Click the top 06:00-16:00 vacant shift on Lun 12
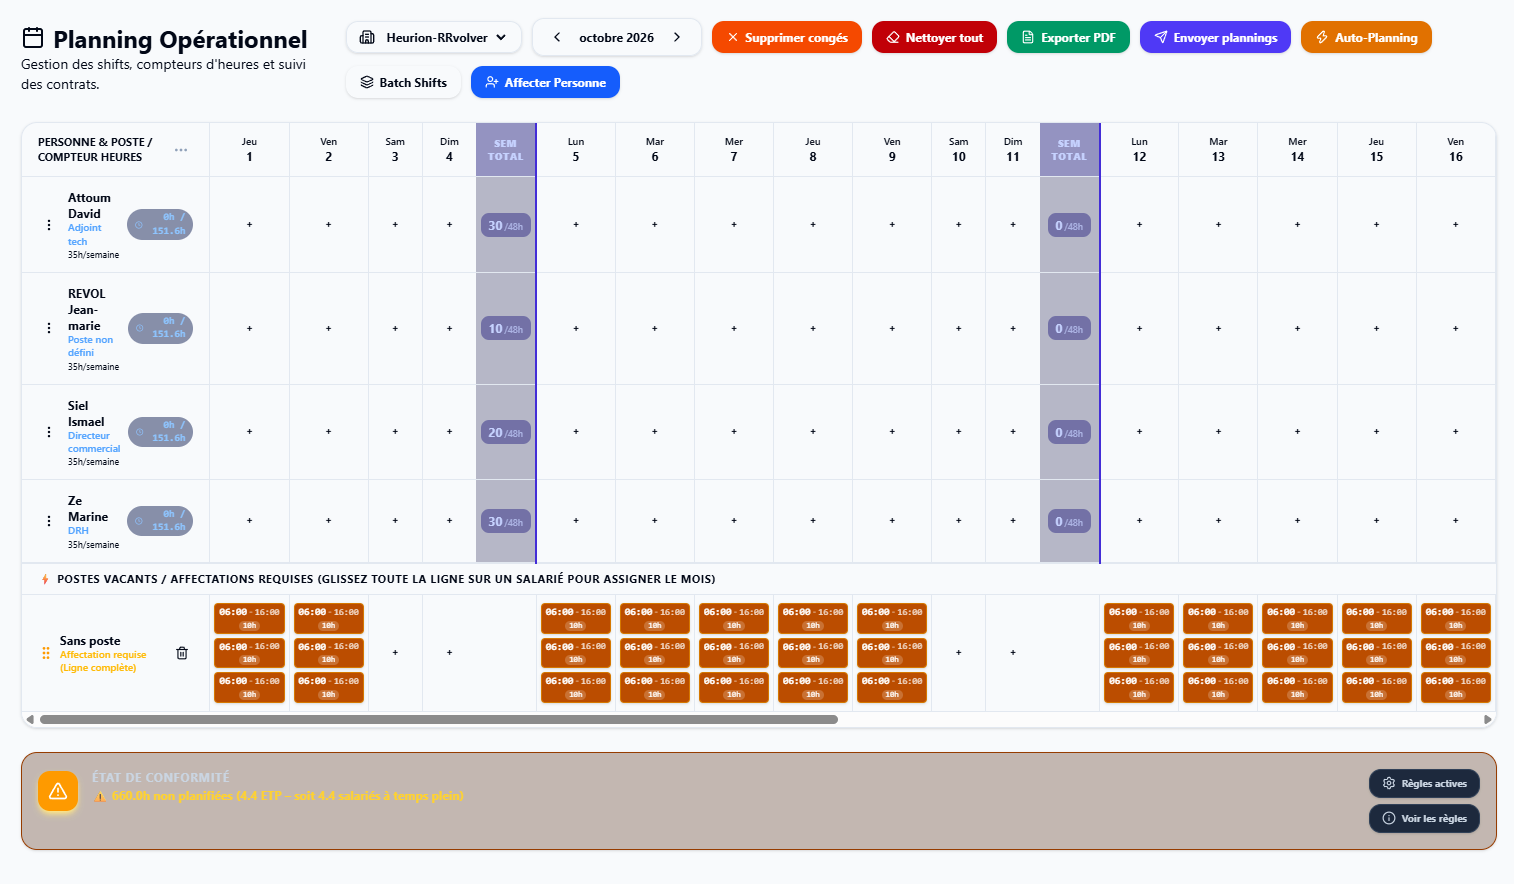This screenshot has width=1514, height=884. click(1139, 618)
